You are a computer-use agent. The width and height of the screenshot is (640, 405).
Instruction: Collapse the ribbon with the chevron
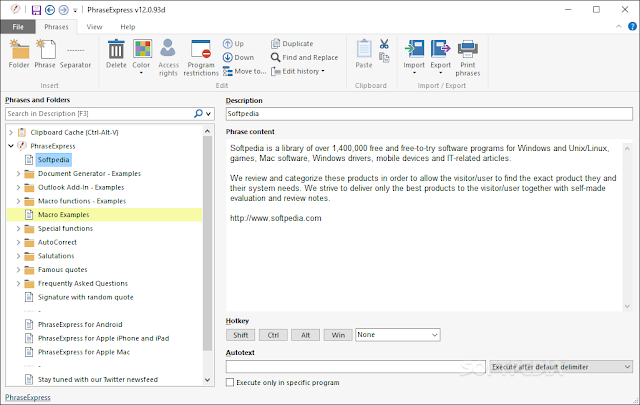click(619, 27)
